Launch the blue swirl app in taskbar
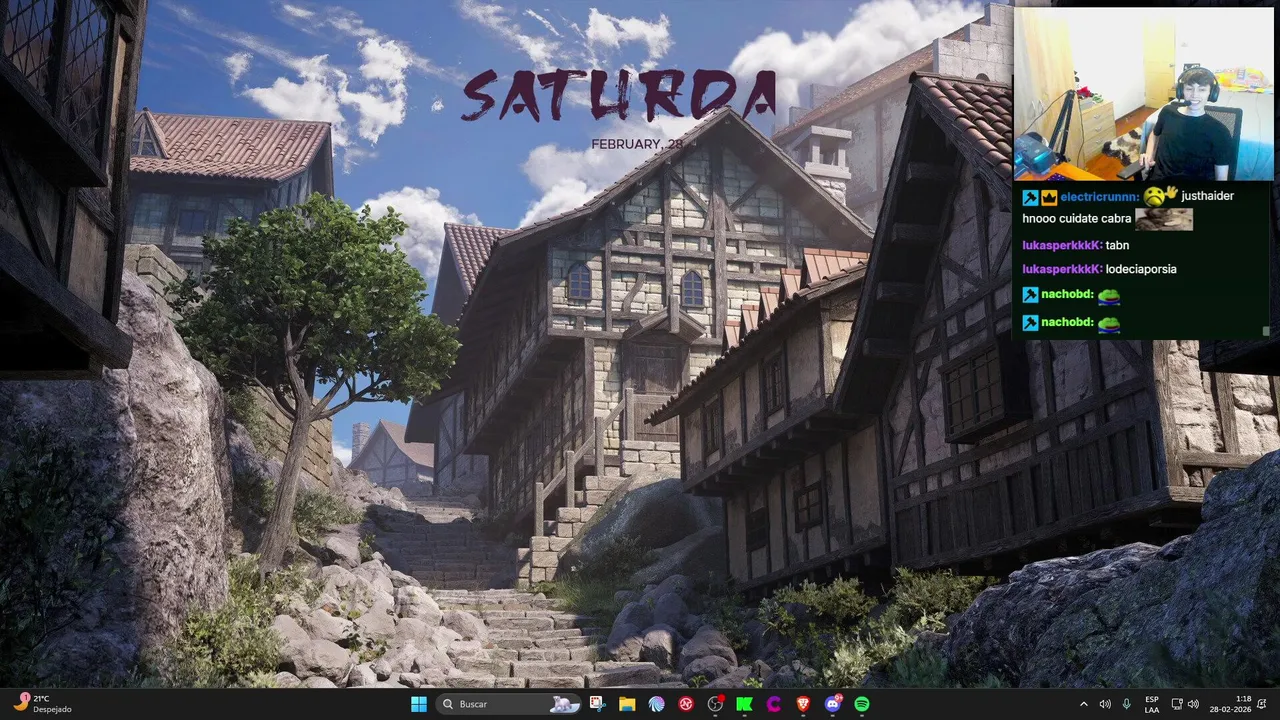This screenshot has width=1280, height=720. click(x=656, y=704)
